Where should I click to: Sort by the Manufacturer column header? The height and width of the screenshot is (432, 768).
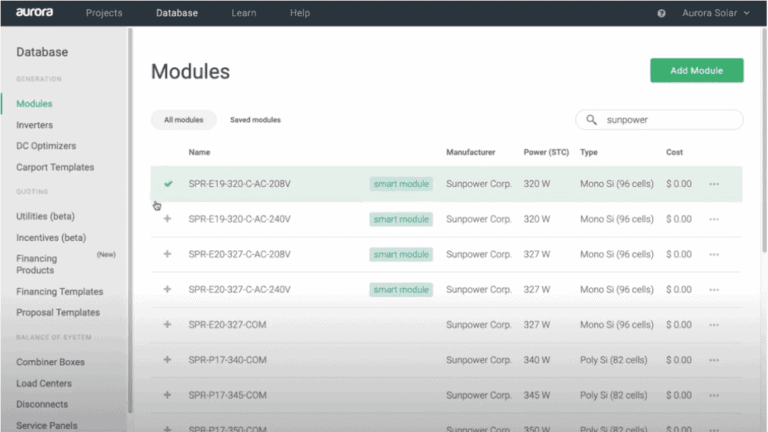pyautogui.click(x=471, y=152)
